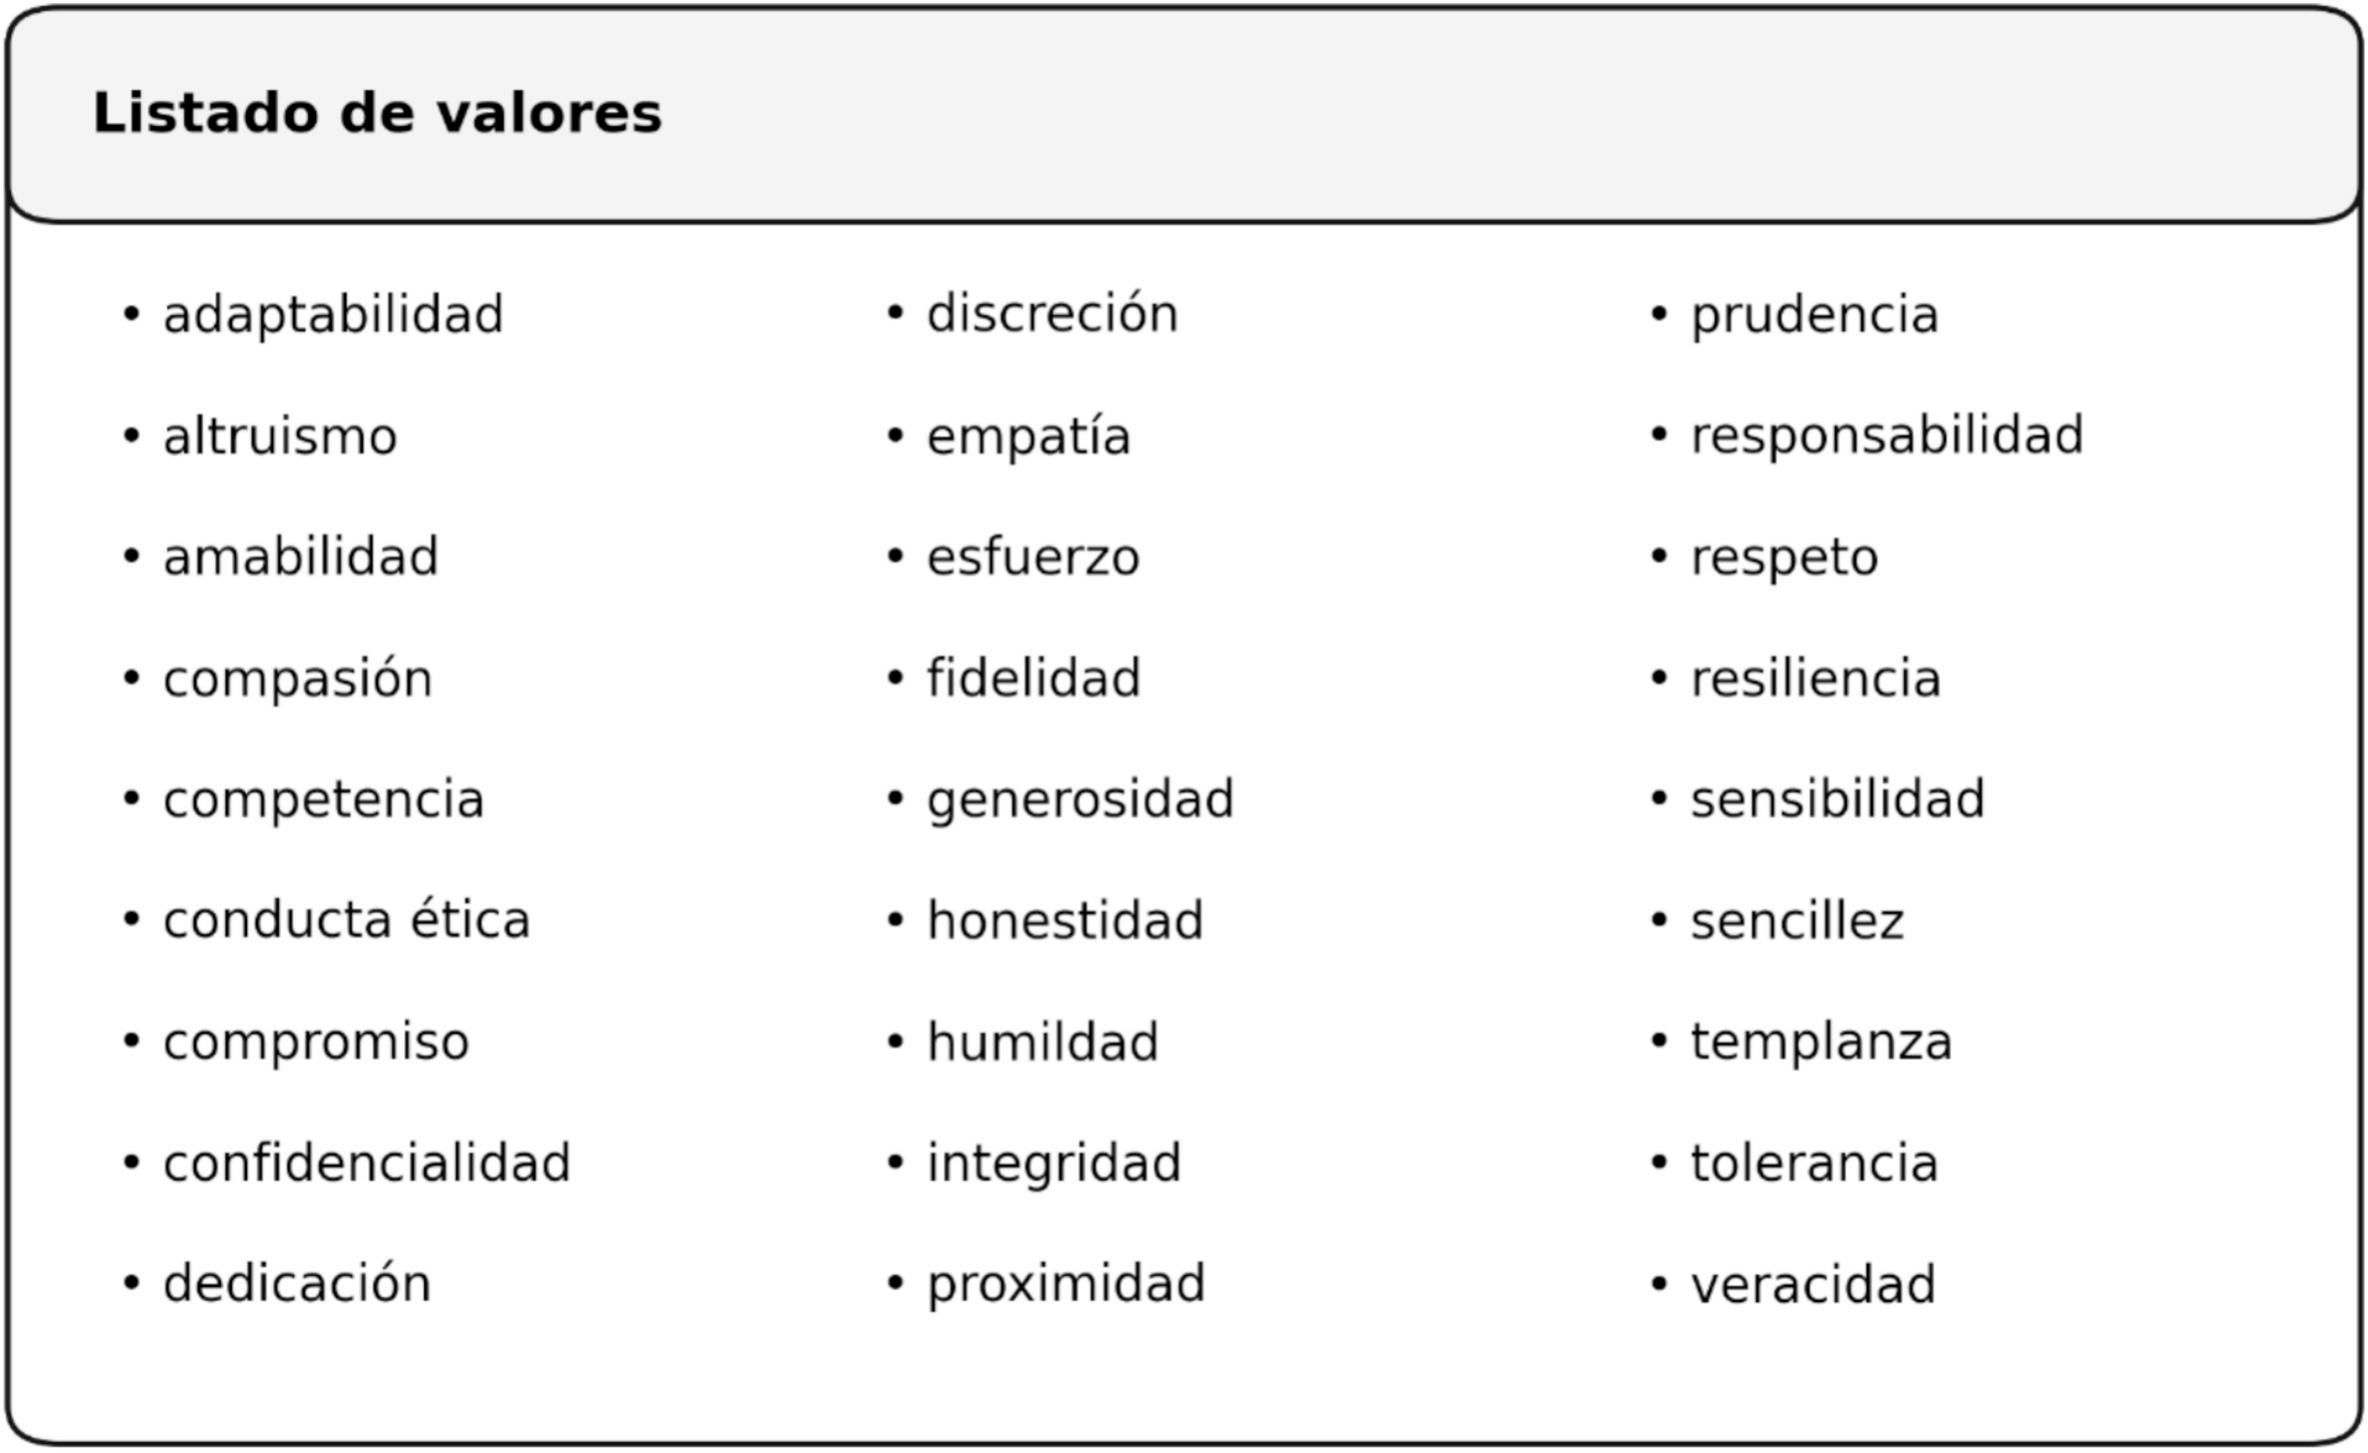This screenshot has height=1453, width=2368.
Task: Select the word "empatía"
Action: click(1028, 437)
